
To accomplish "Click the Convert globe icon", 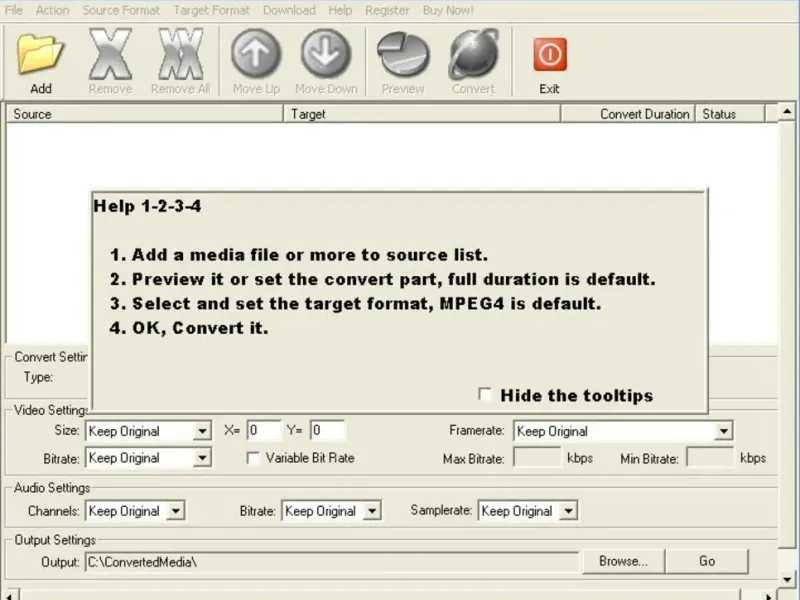I will 473,54.
